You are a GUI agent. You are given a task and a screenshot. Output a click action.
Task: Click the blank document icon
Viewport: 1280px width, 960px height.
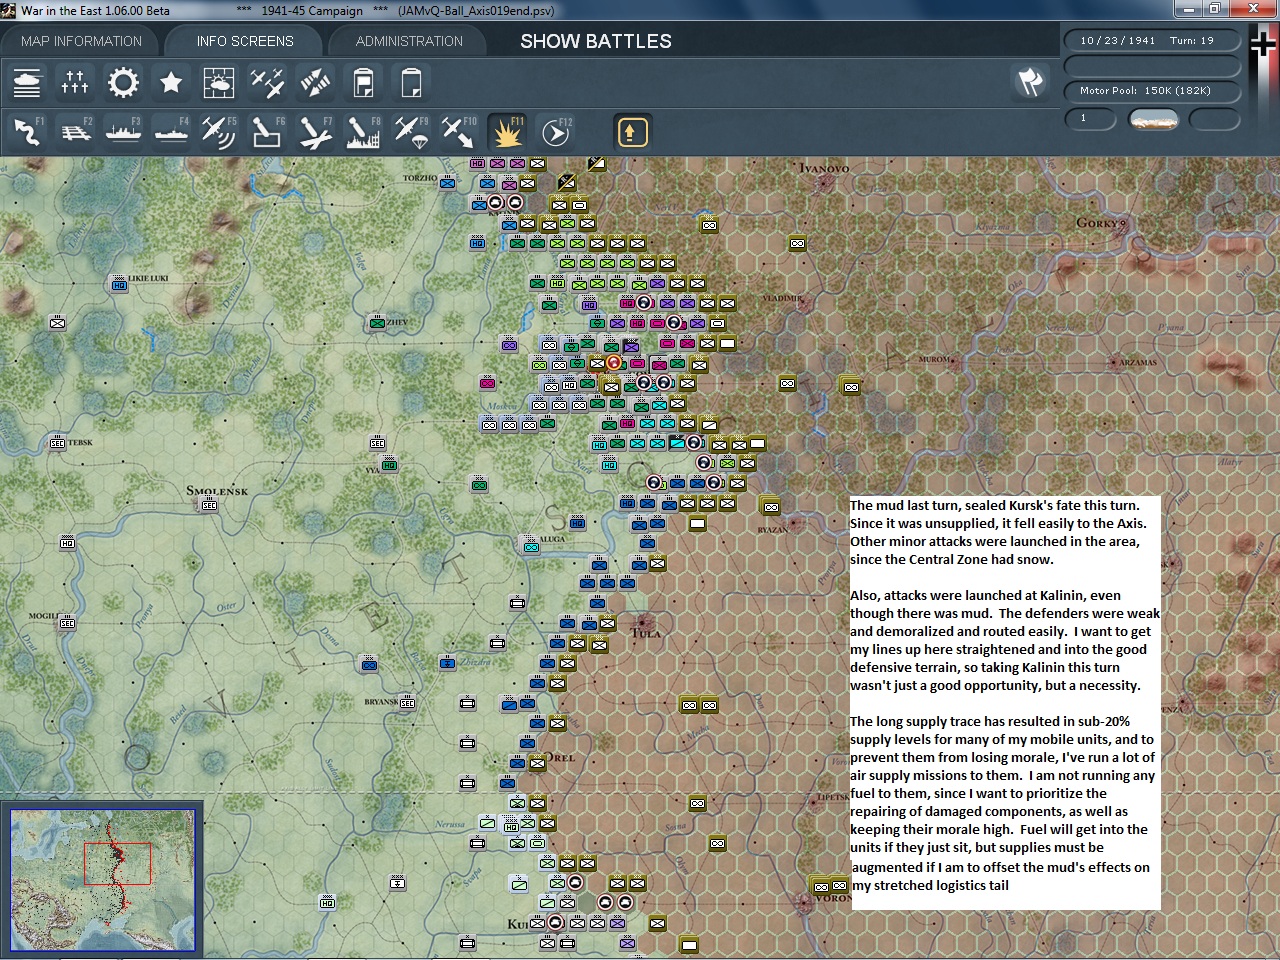[411, 82]
